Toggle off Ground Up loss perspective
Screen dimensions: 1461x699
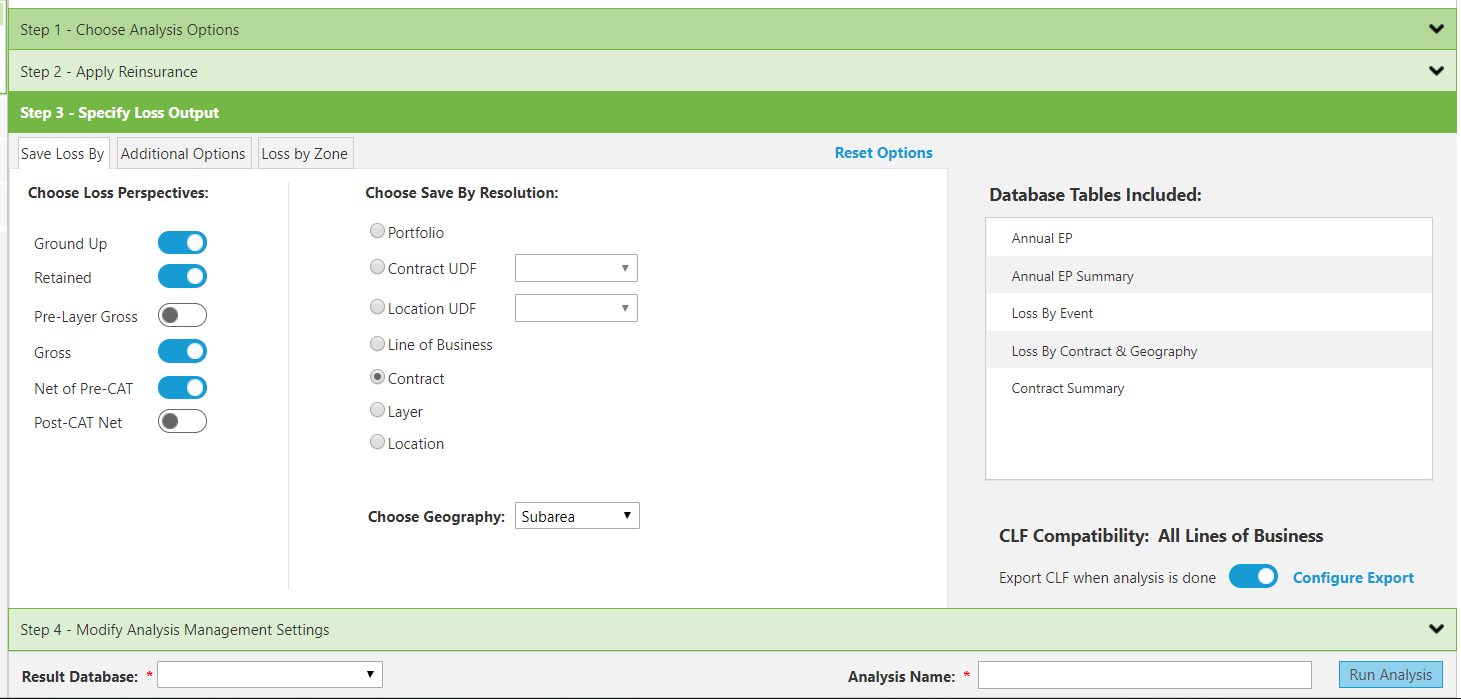[182, 243]
